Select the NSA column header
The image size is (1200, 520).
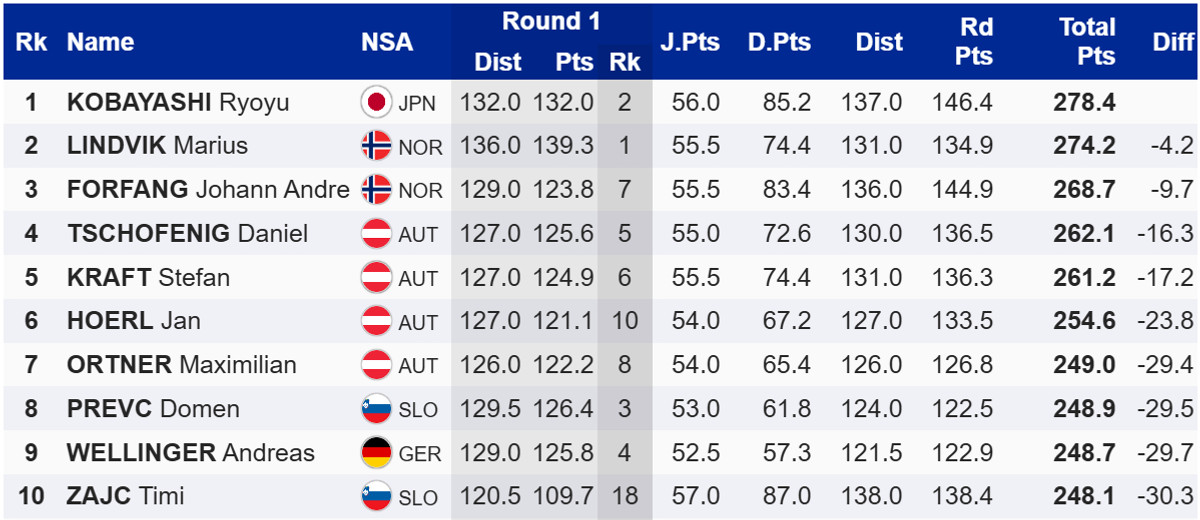coord(387,42)
